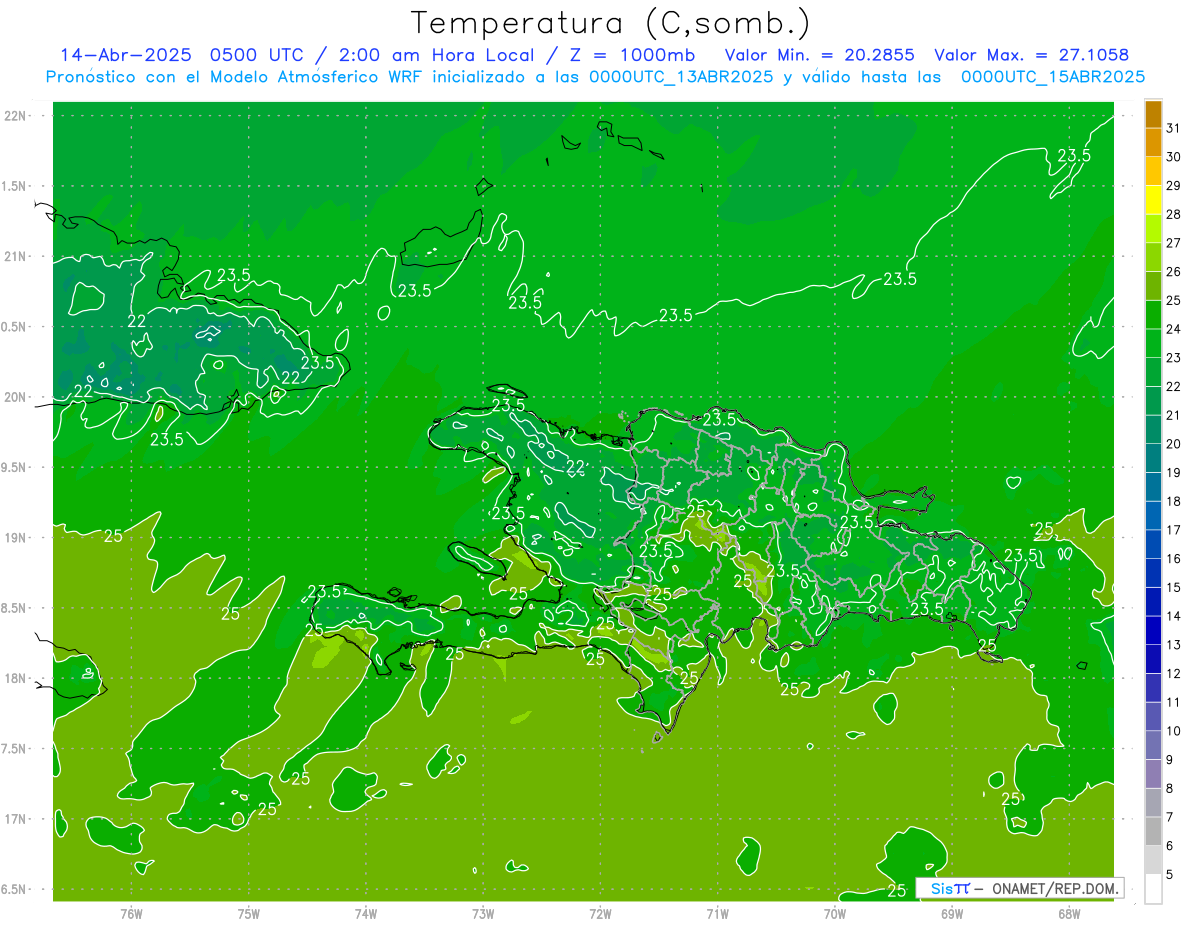Select the legend value 5

pos(1170,875)
